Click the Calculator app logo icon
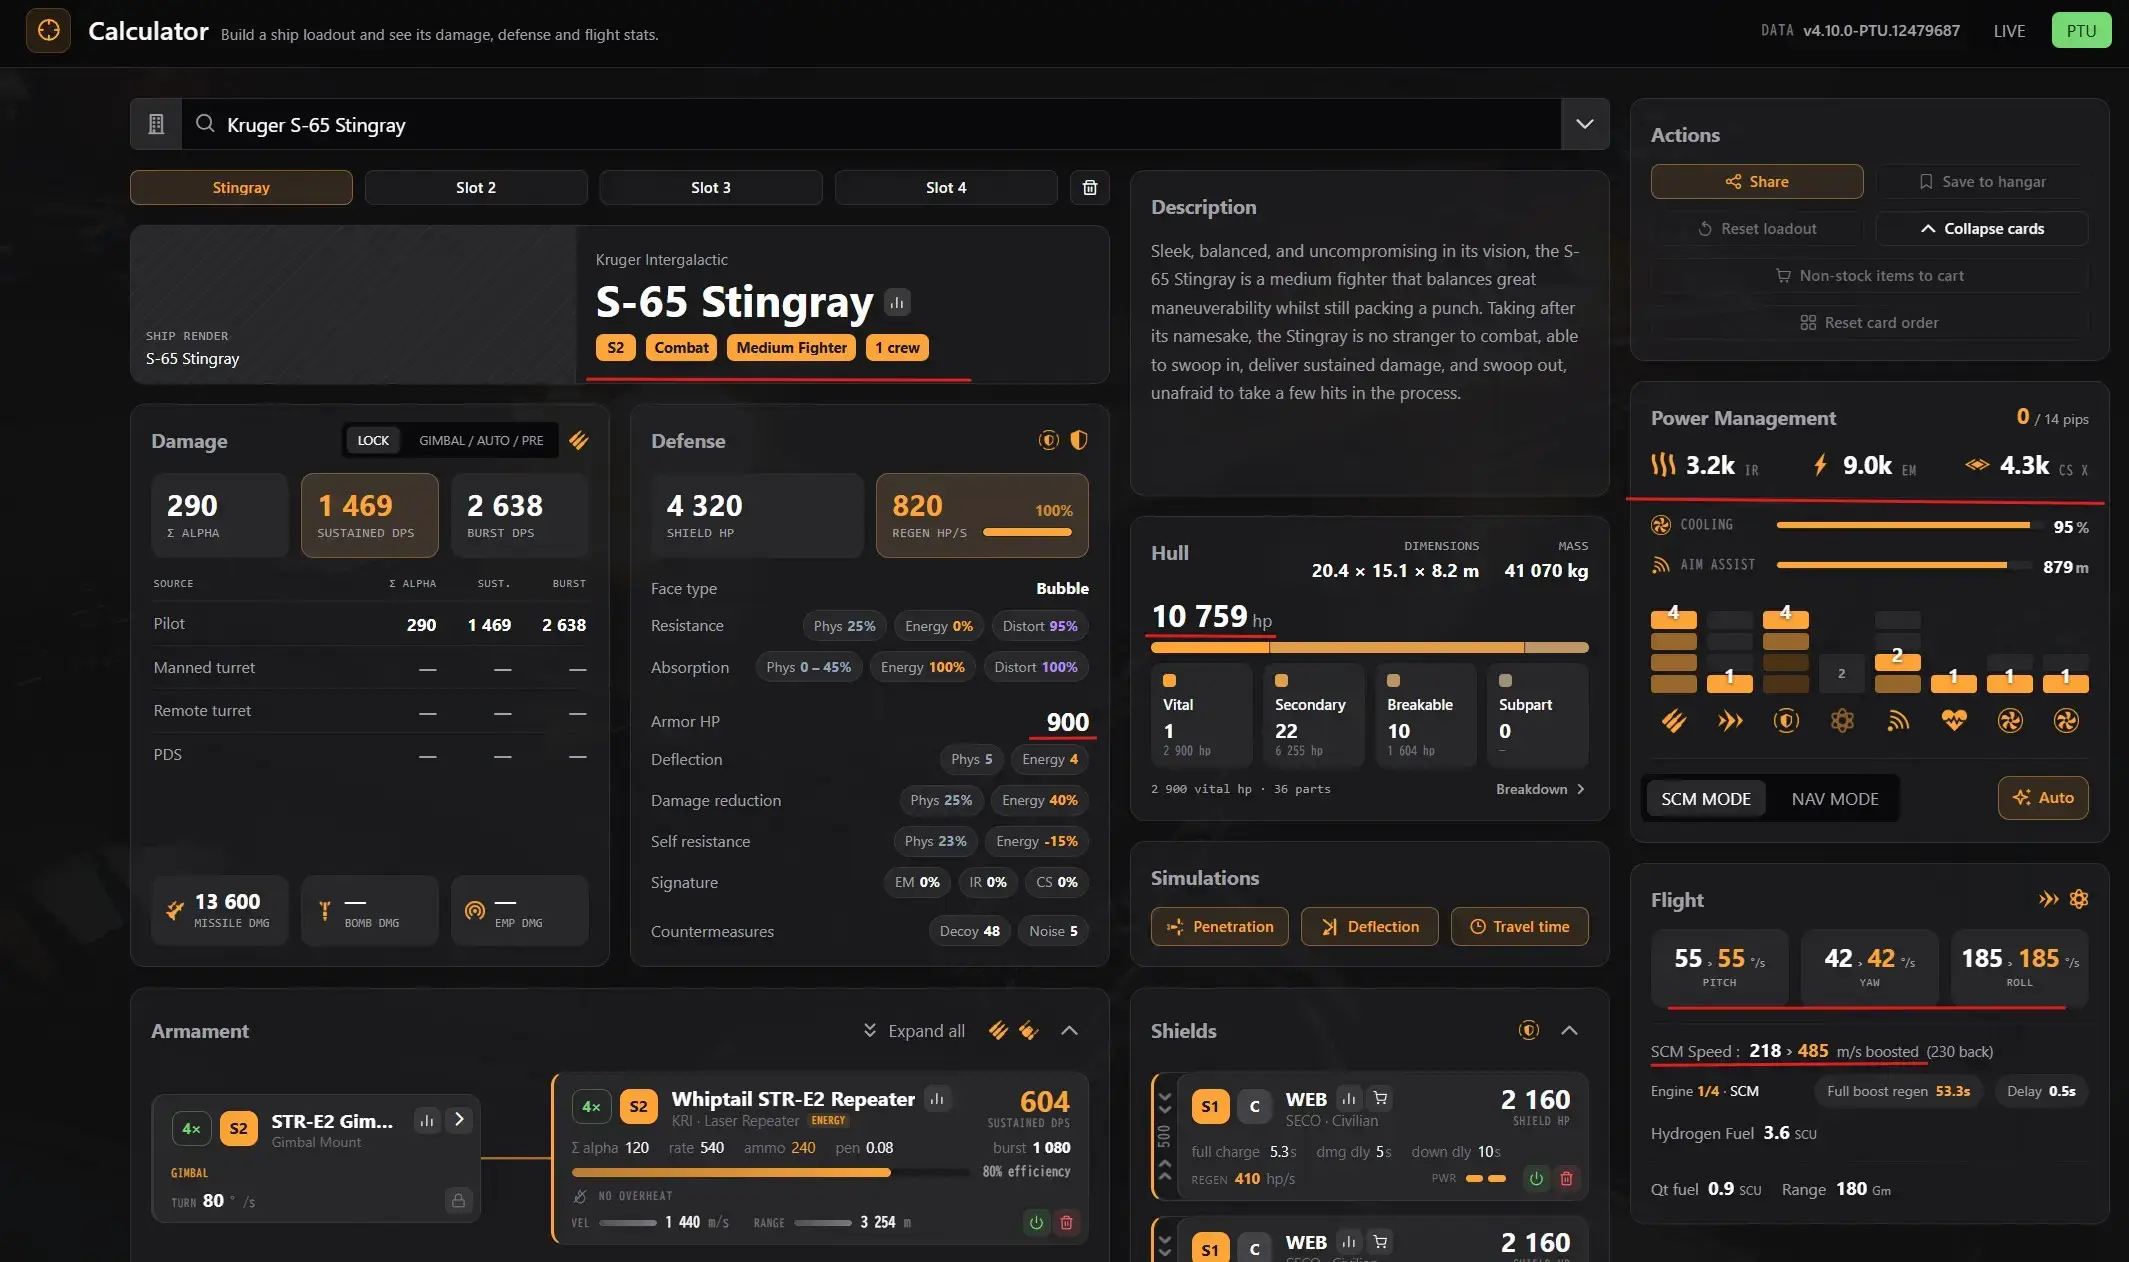The image size is (2129, 1262). click(x=48, y=31)
